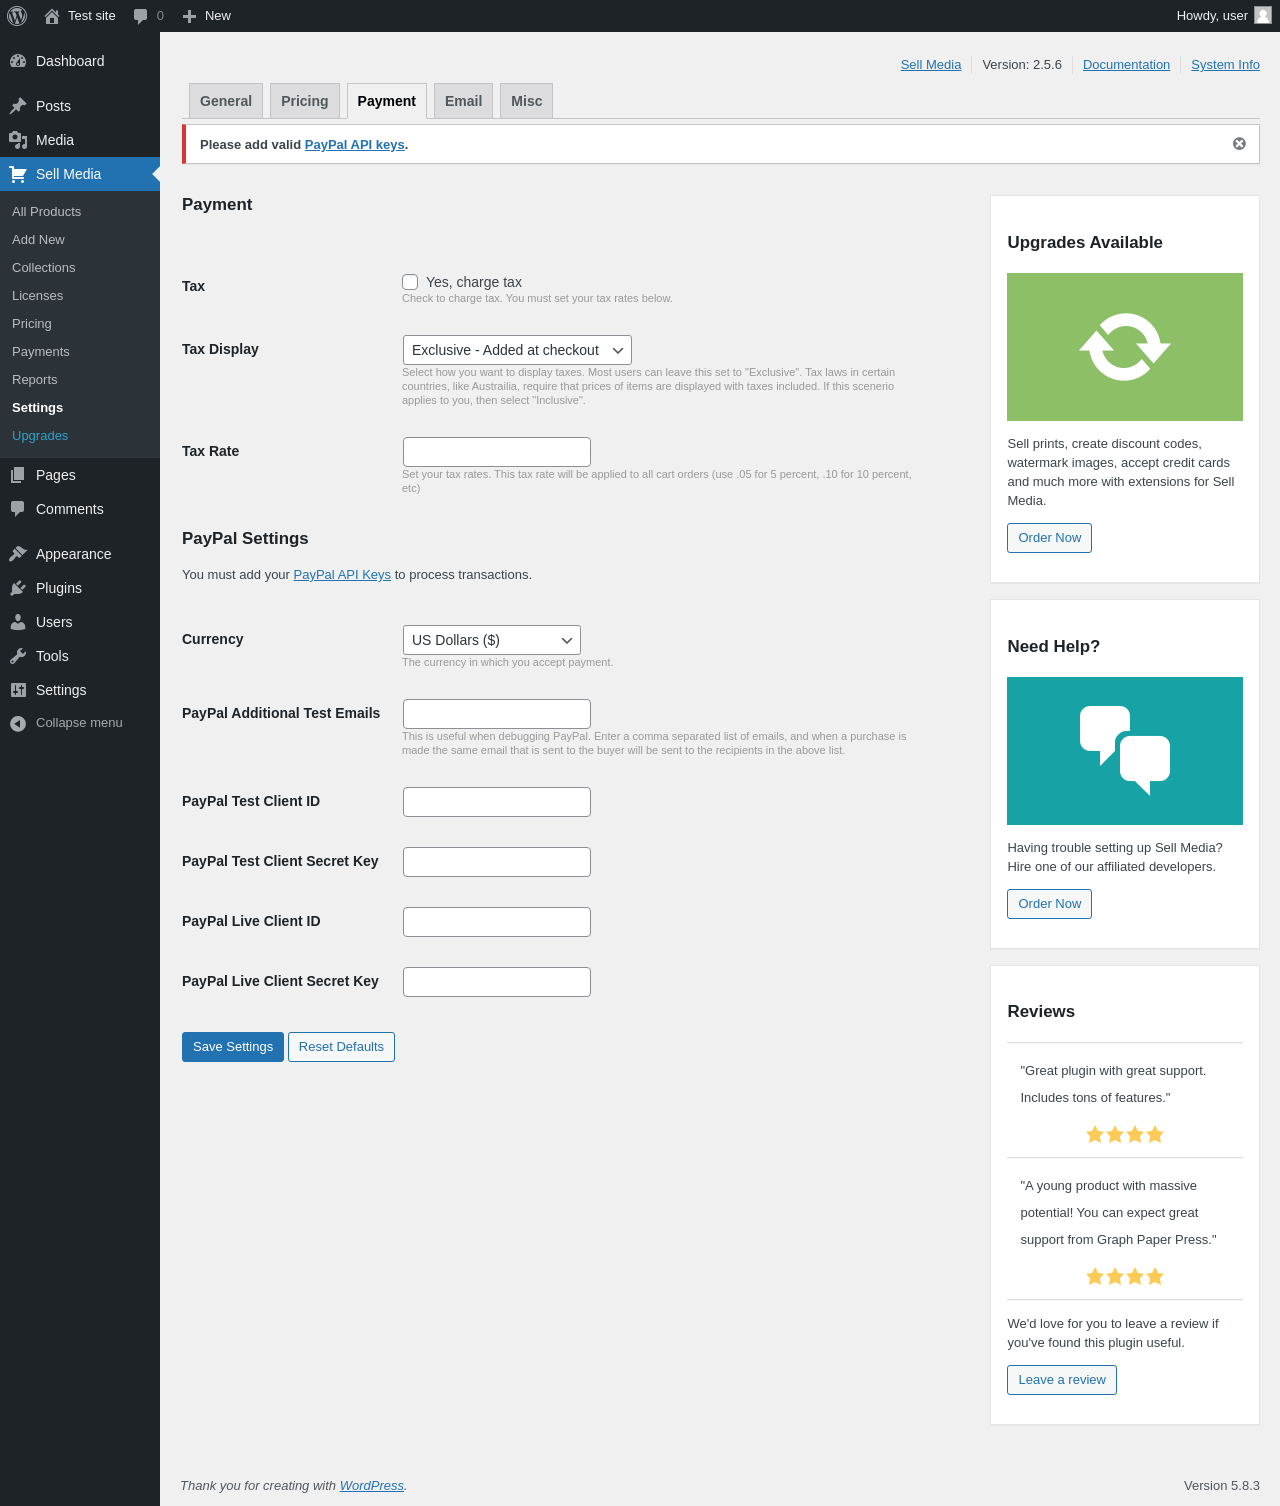Click the teal Need Help chat image
Viewport: 1280px width, 1506px height.
tap(1125, 751)
